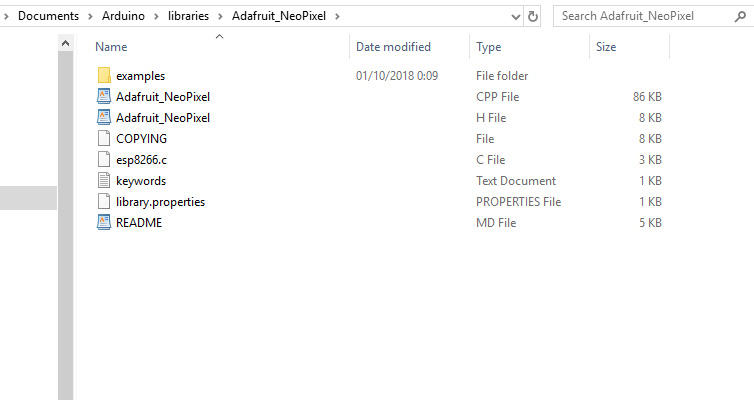Click the Search Adafruit_NeoPixel input field
The height and width of the screenshot is (400, 754).
[x=644, y=16]
